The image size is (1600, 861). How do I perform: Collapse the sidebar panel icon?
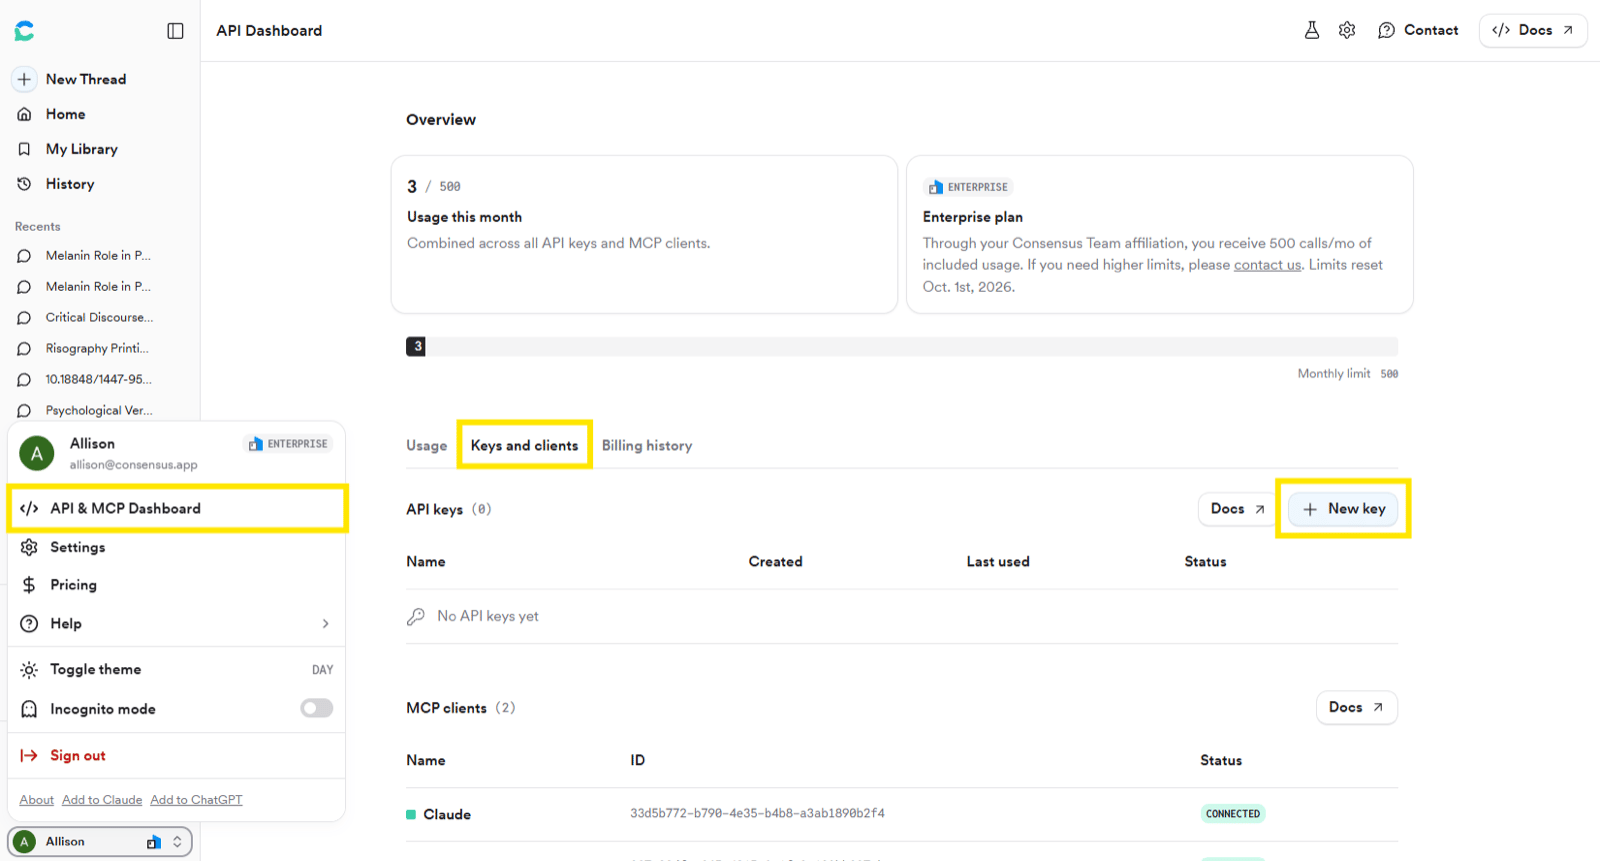[x=175, y=31]
